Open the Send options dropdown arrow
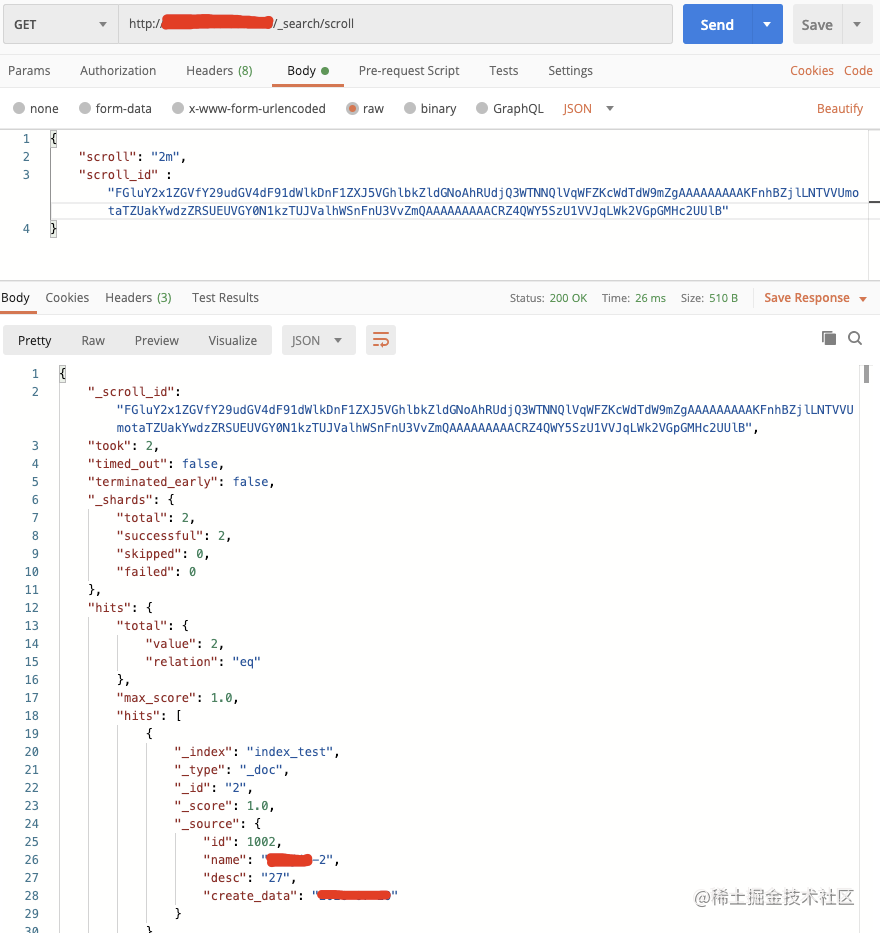This screenshot has width=880, height=933. pos(768,24)
